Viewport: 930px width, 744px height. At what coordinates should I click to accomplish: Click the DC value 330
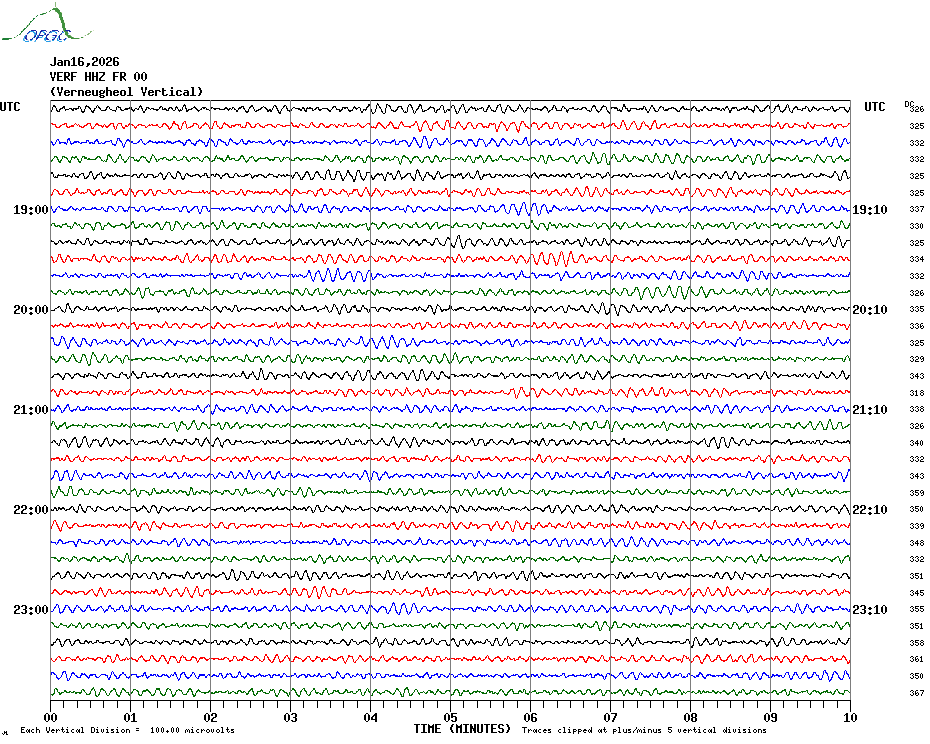click(x=917, y=226)
